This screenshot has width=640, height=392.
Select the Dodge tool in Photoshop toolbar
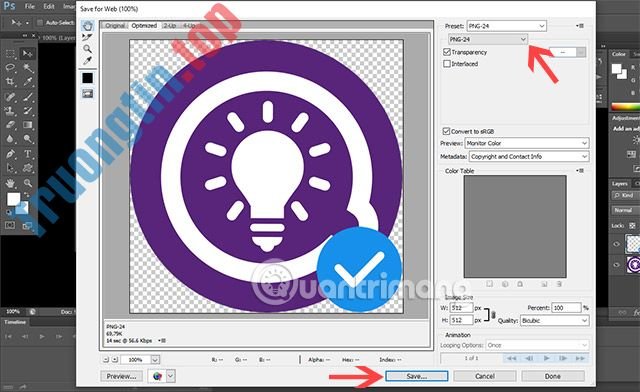pyautogui.click(x=27, y=139)
